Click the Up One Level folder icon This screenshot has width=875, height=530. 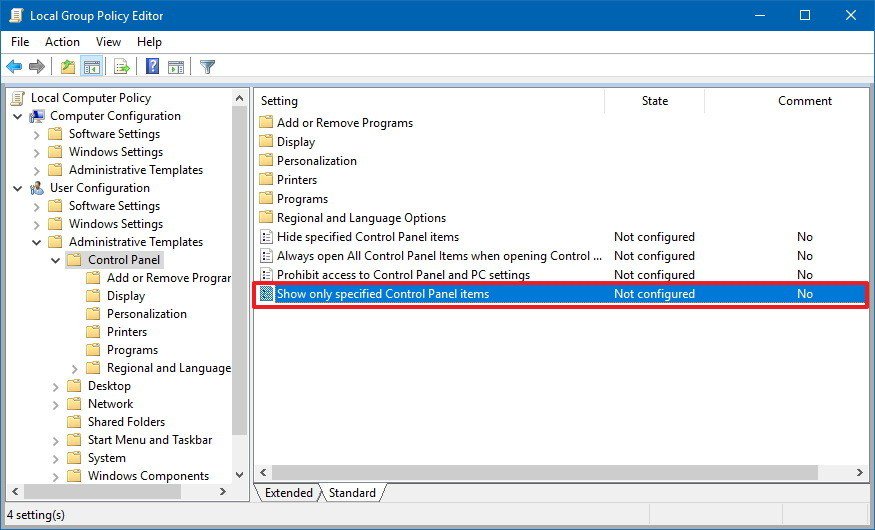[67, 67]
